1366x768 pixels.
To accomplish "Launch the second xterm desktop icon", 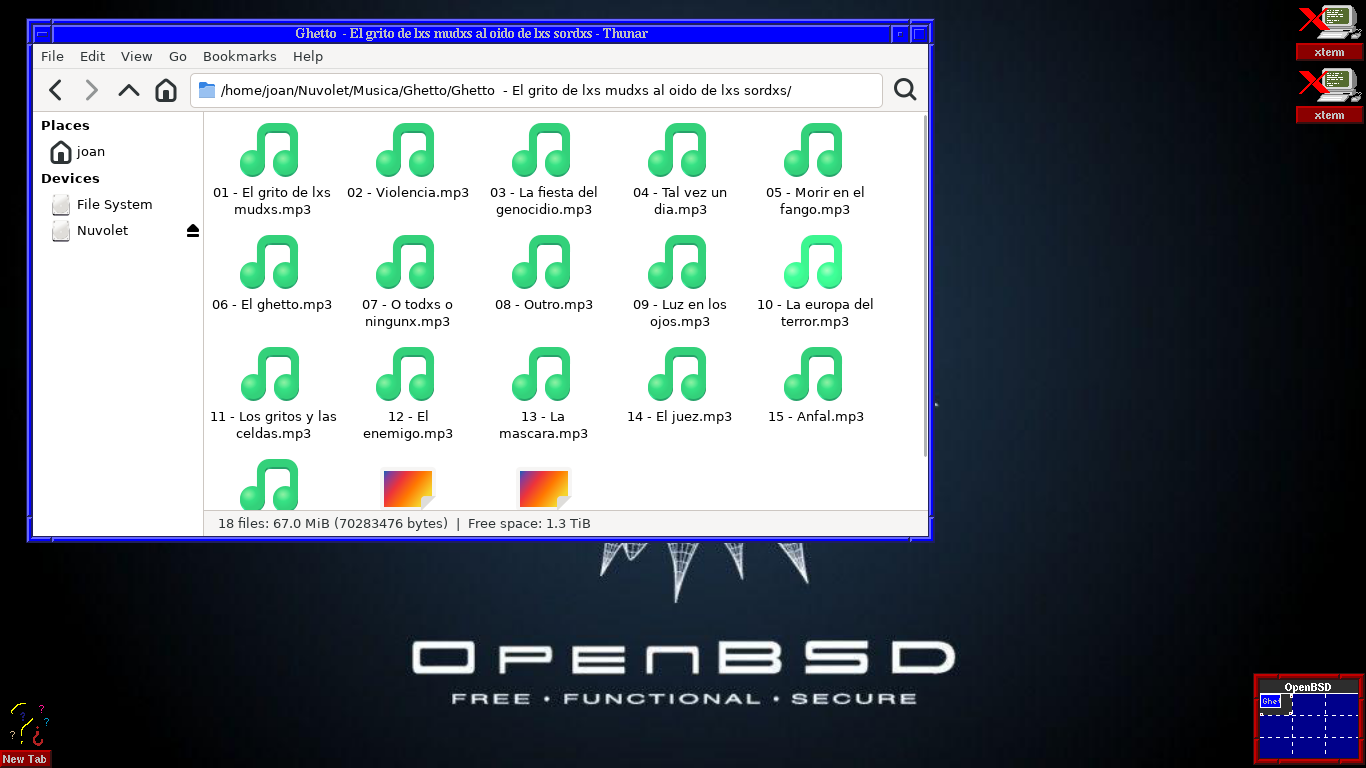I will click(x=1329, y=95).
